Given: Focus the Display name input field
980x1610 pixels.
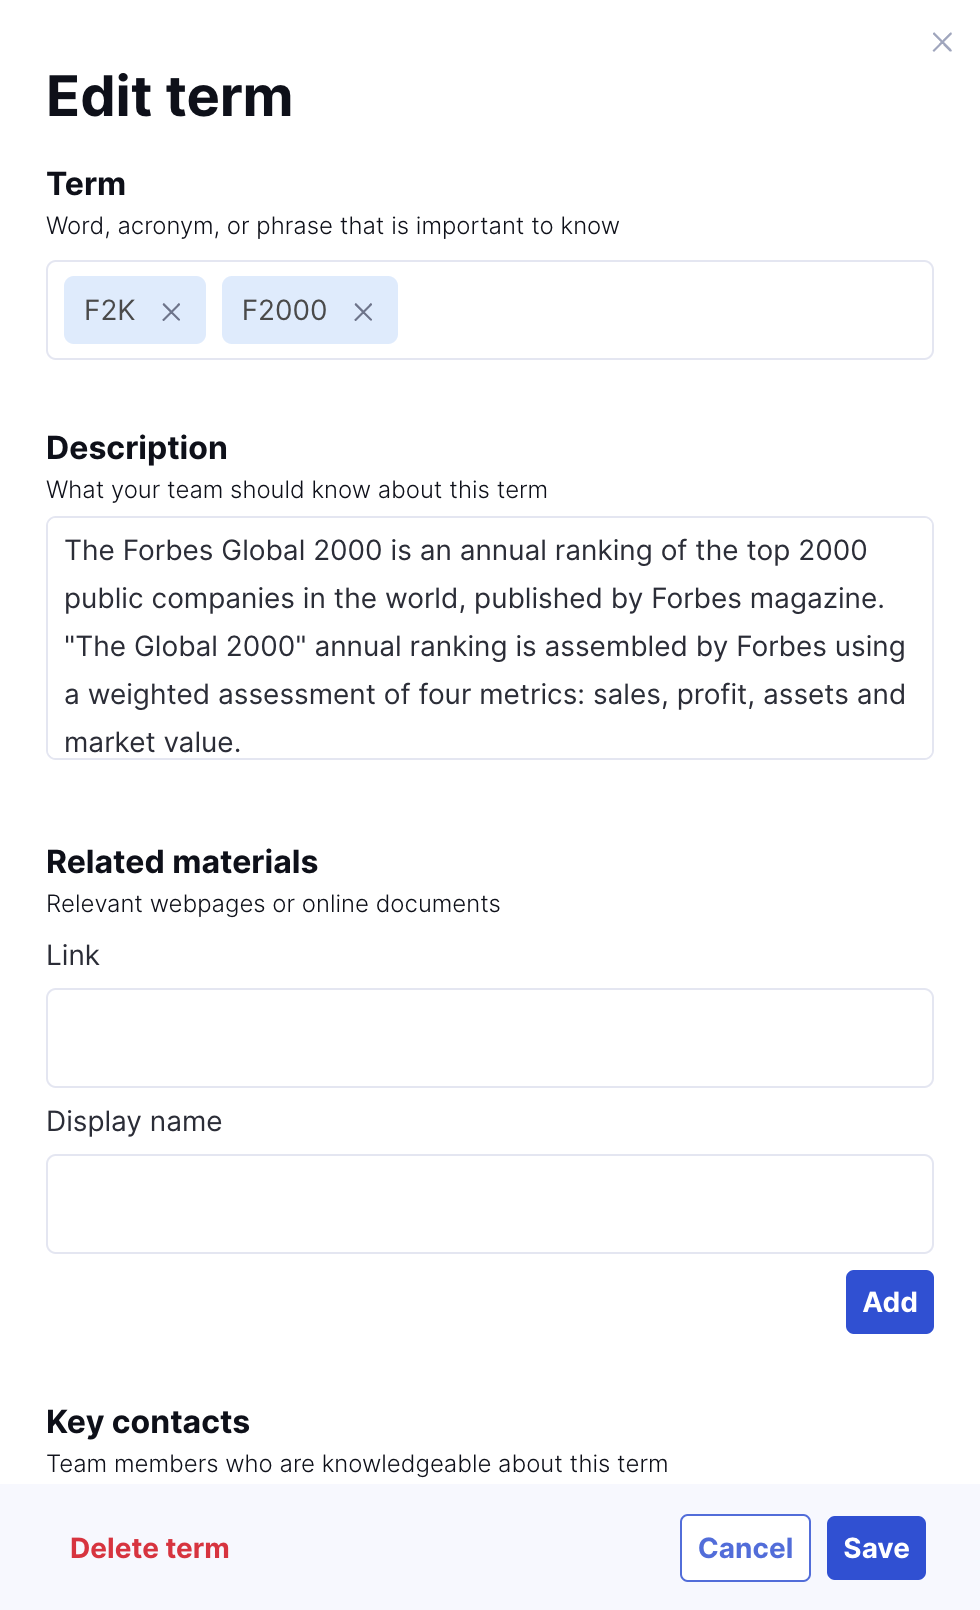Looking at the screenshot, I should (489, 1204).
